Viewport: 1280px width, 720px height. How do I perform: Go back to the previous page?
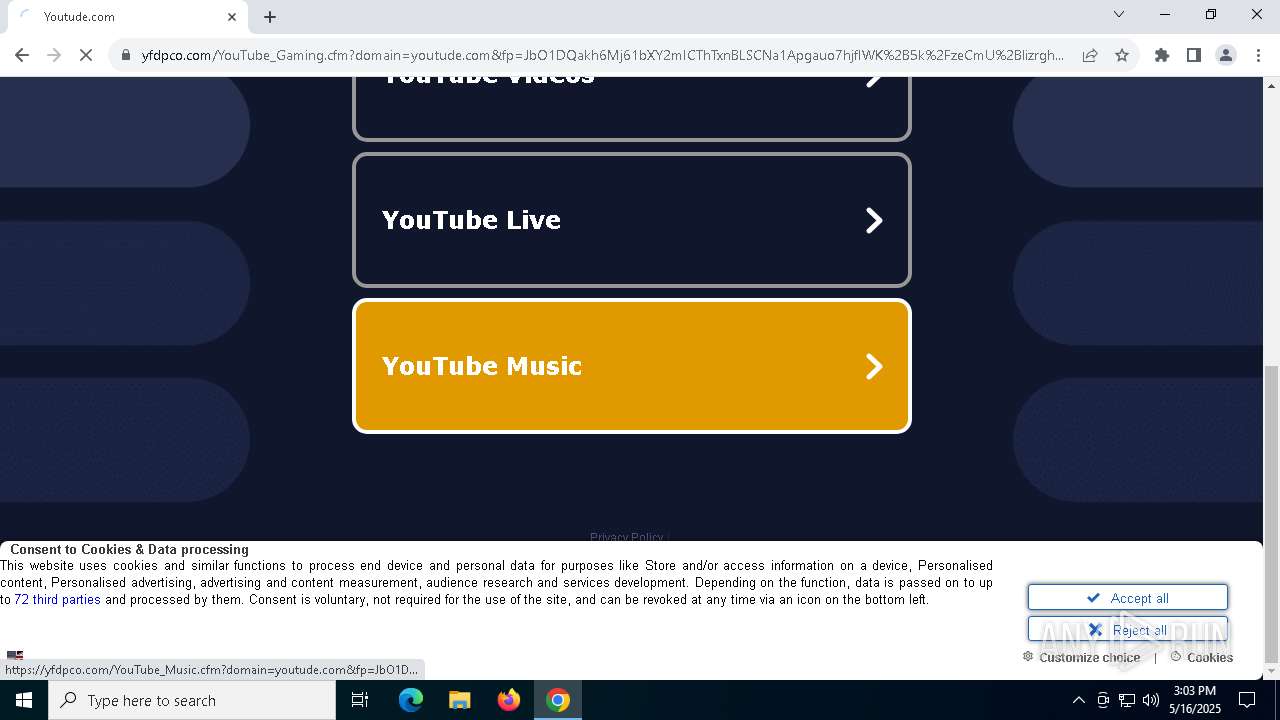22,56
